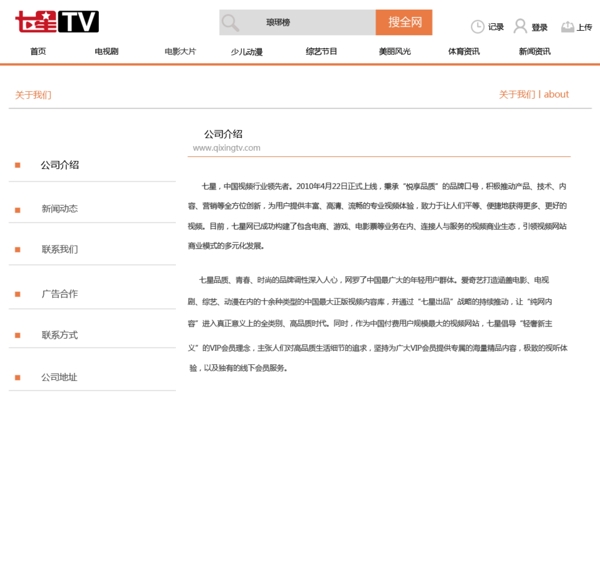Click the upload icon beside 上传

567,27
